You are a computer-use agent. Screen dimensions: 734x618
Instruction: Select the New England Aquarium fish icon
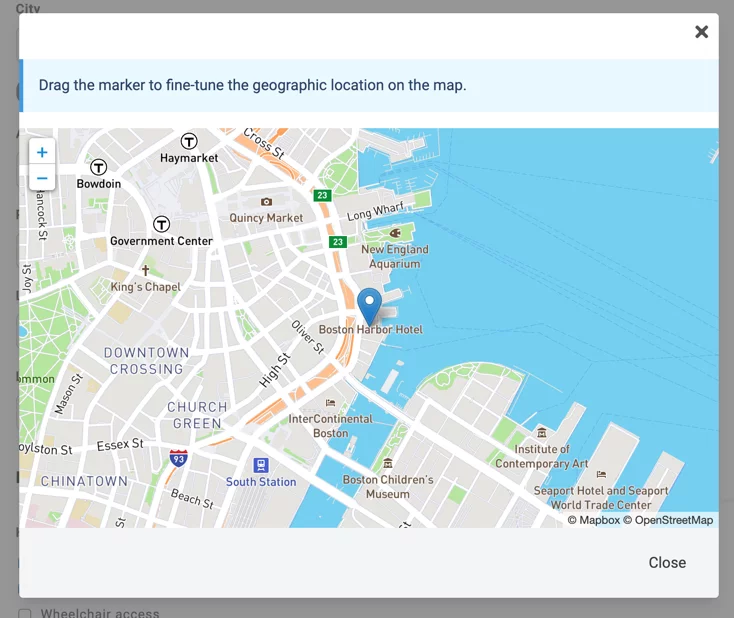point(395,233)
